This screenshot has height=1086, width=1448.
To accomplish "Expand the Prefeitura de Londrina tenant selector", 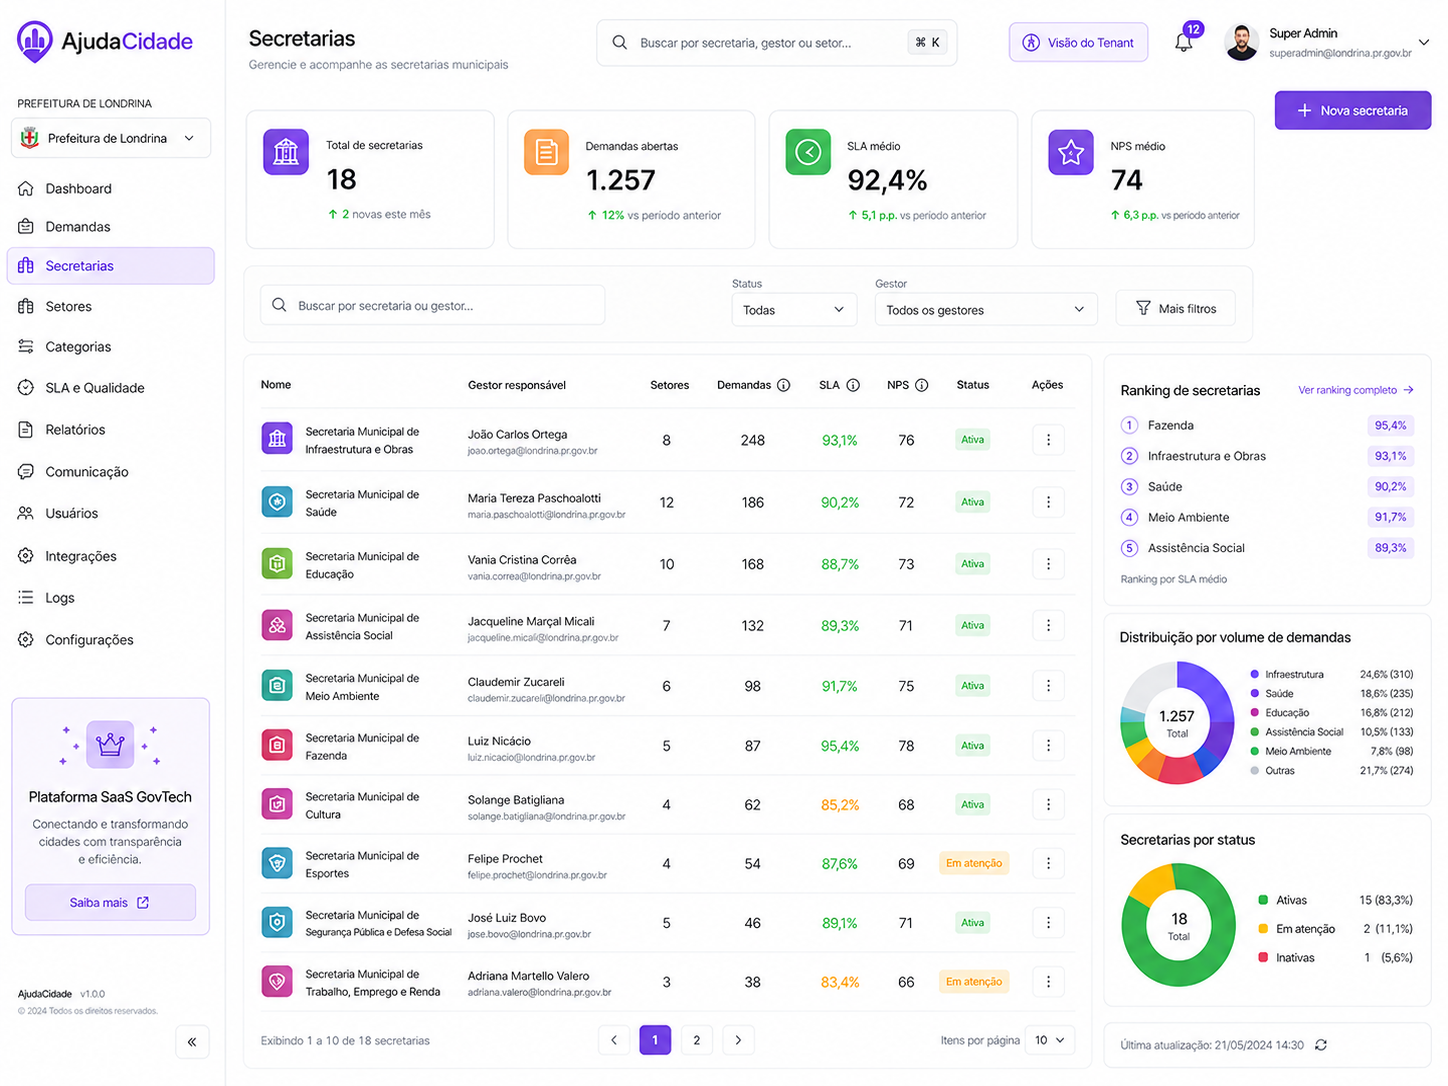I will (111, 138).
